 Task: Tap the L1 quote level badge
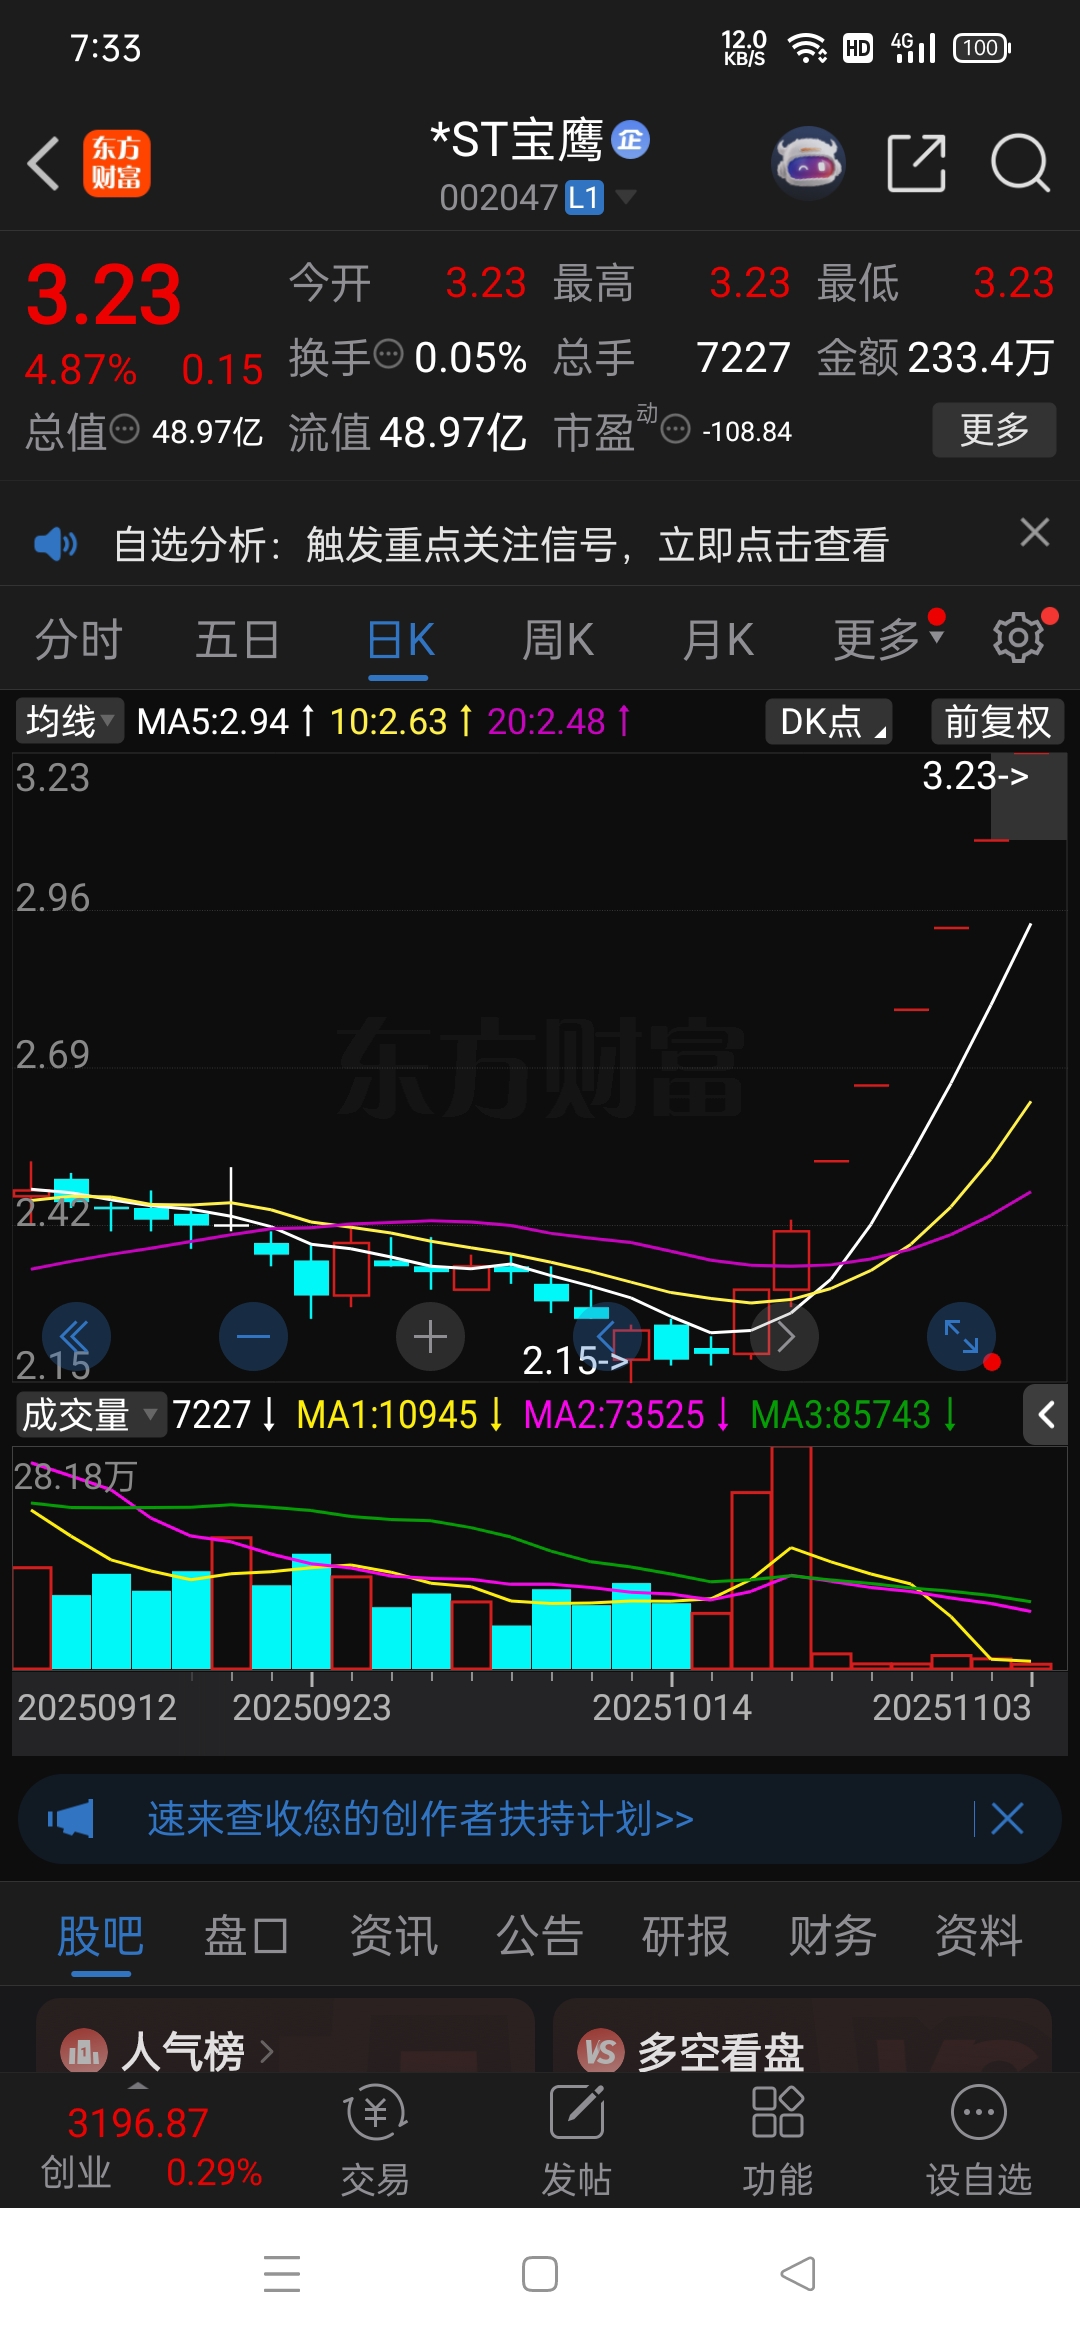(585, 198)
